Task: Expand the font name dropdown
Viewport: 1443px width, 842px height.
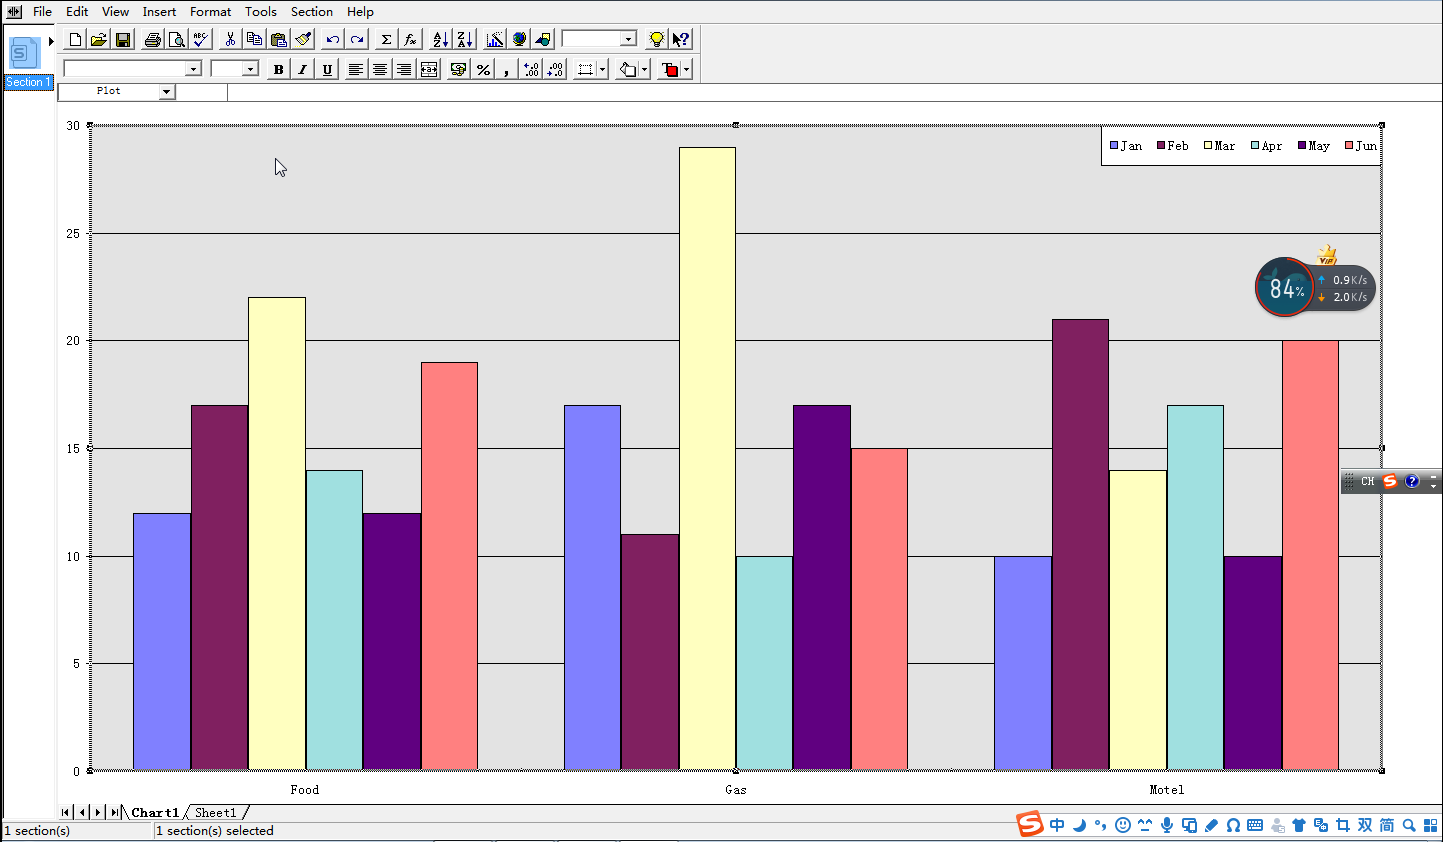Action: click(193, 69)
